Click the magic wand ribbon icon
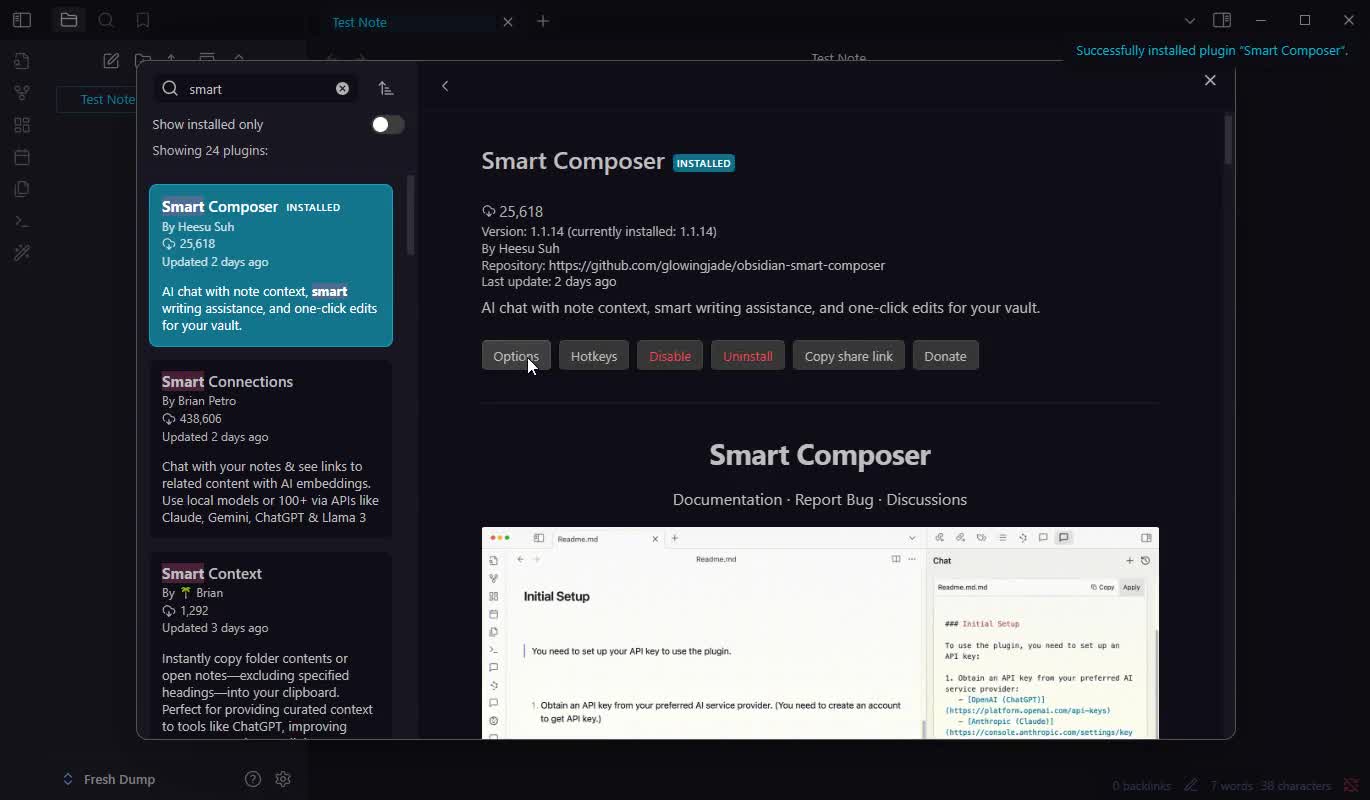Image resolution: width=1370 pixels, height=800 pixels. [x=22, y=253]
